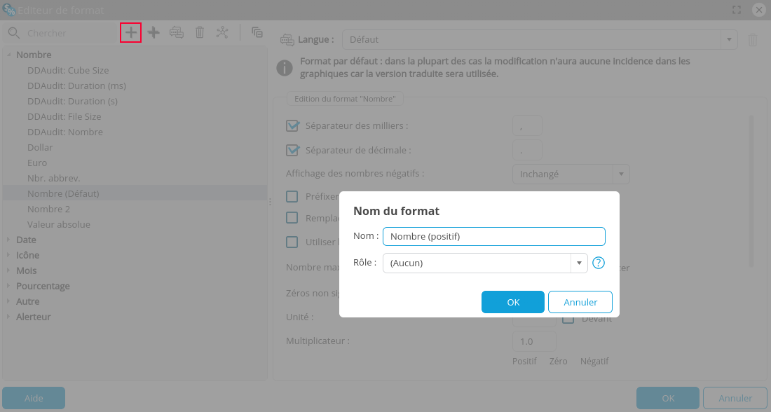This screenshot has width=771, height=412.
Task: Click the magnifier icon in the search box
Action: (14, 33)
